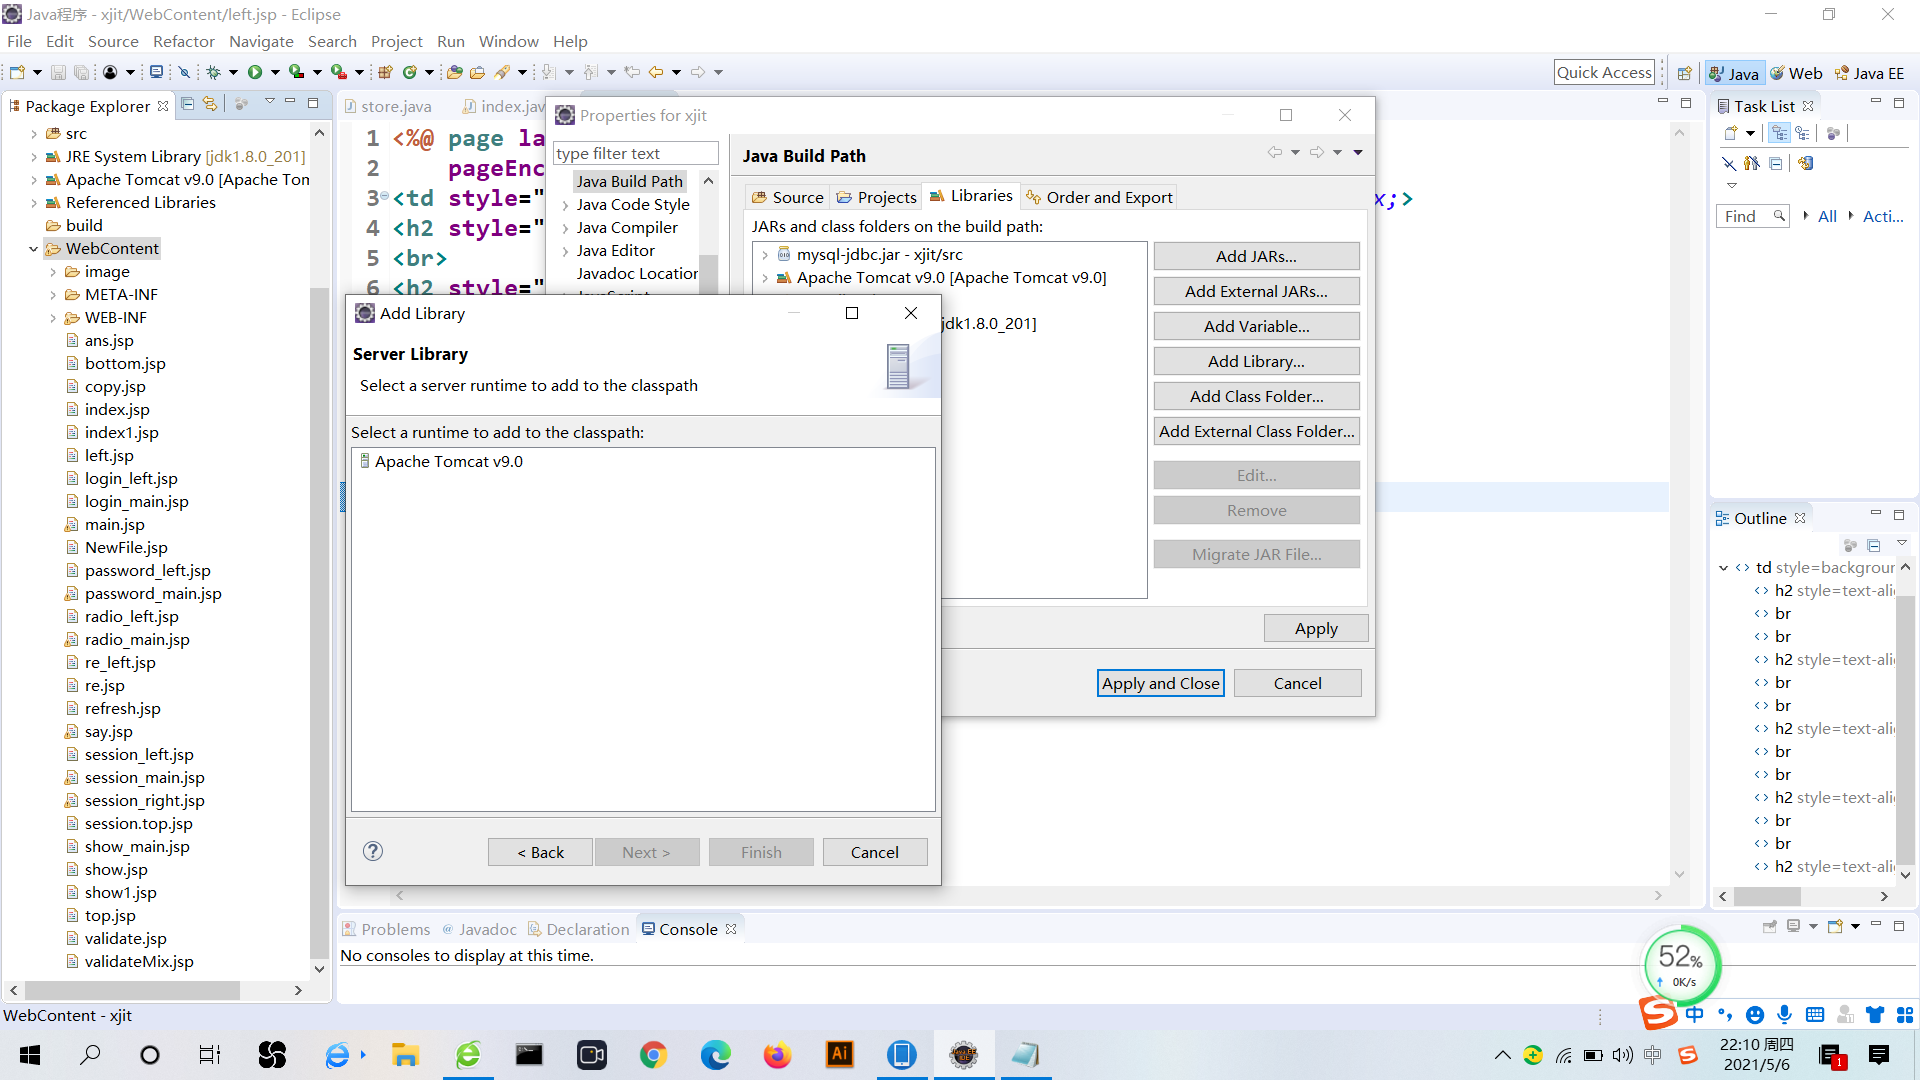Expand Java Code Style in Properties tree
Image resolution: width=1920 pixels, height=1080 pixels.
pos(565,205)
